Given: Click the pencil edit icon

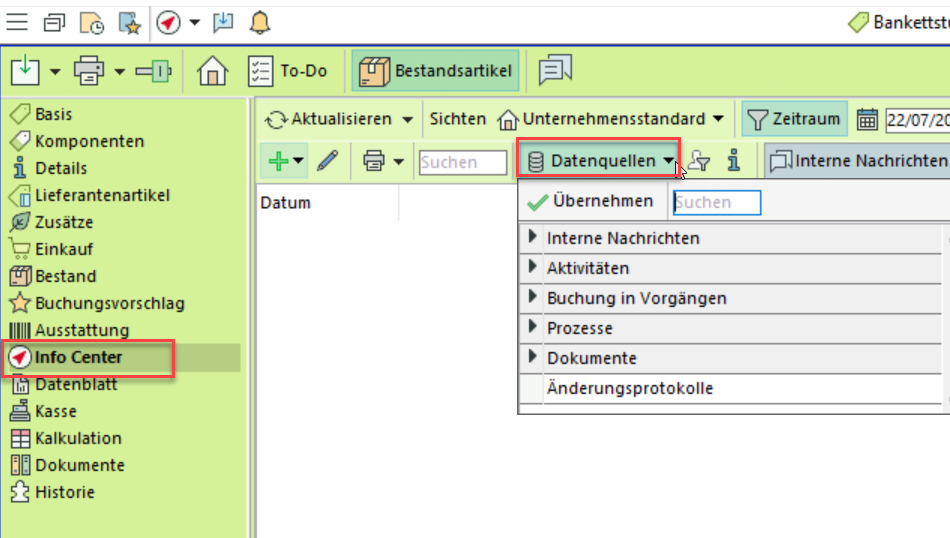Looking at the screenshot, I should (328, 161).
